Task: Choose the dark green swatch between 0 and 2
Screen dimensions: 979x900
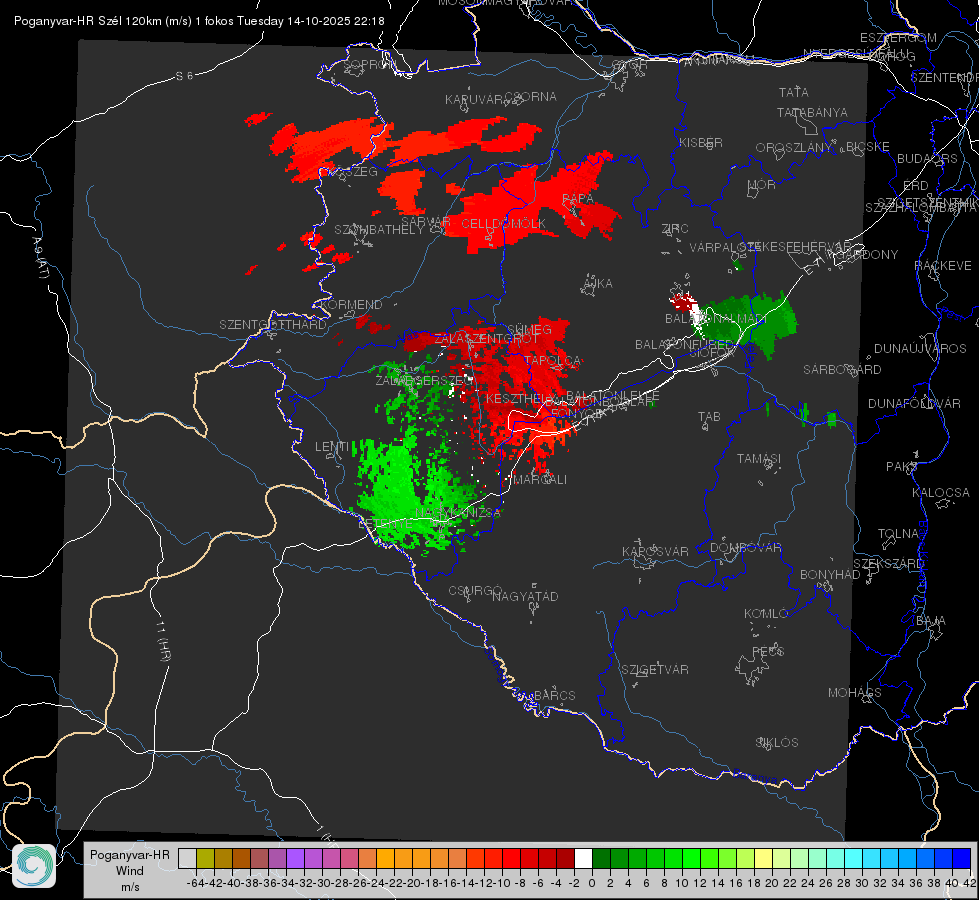Action: coord(601,858)
